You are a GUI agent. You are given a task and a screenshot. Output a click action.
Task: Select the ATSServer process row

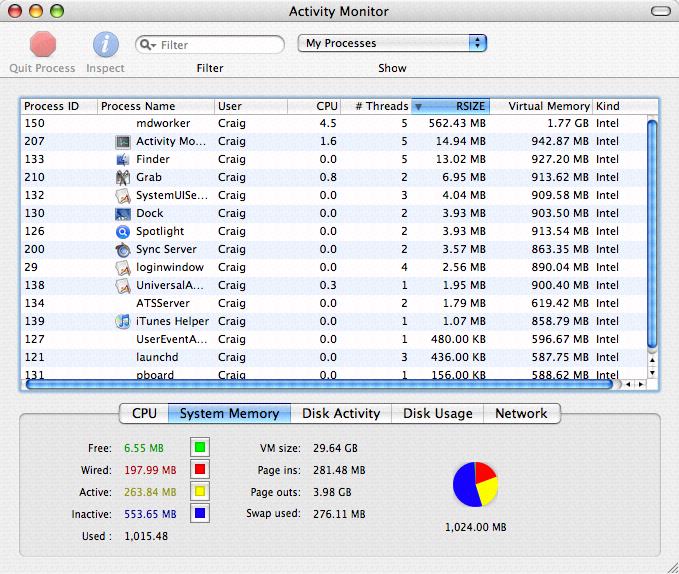[333, 303]
